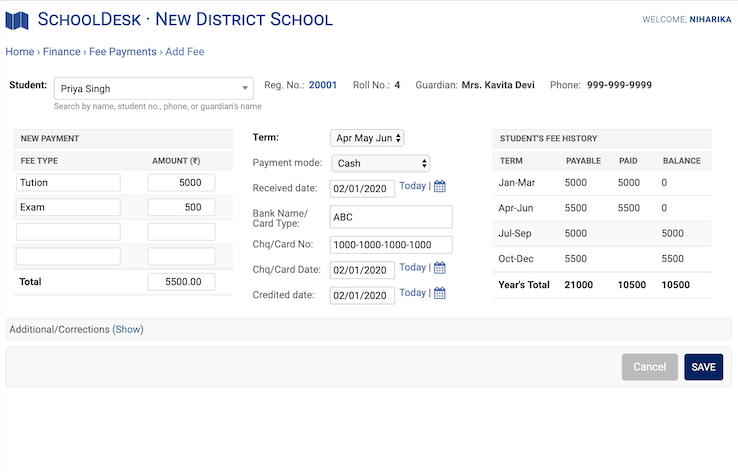The image size is (738, 472).
Task: Open calendar picker for Credited date
Action: click(x=440, y=293)
